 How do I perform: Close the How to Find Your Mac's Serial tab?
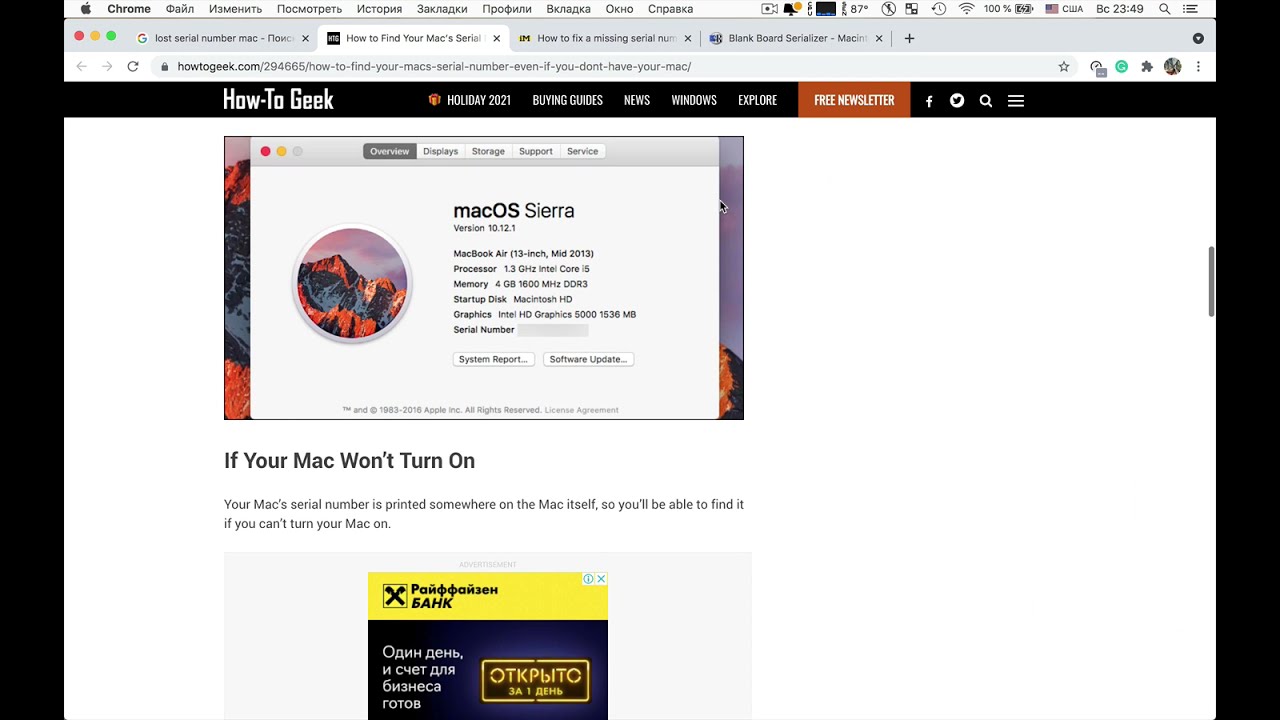coord(496,38)
